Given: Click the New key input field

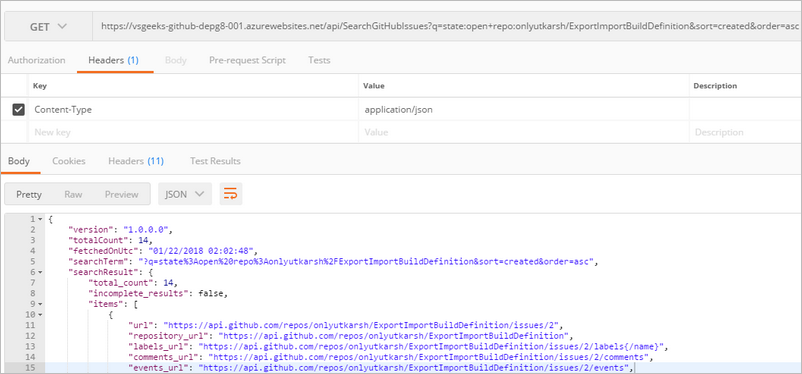Looking at the screenshot, I should (194, 132).
